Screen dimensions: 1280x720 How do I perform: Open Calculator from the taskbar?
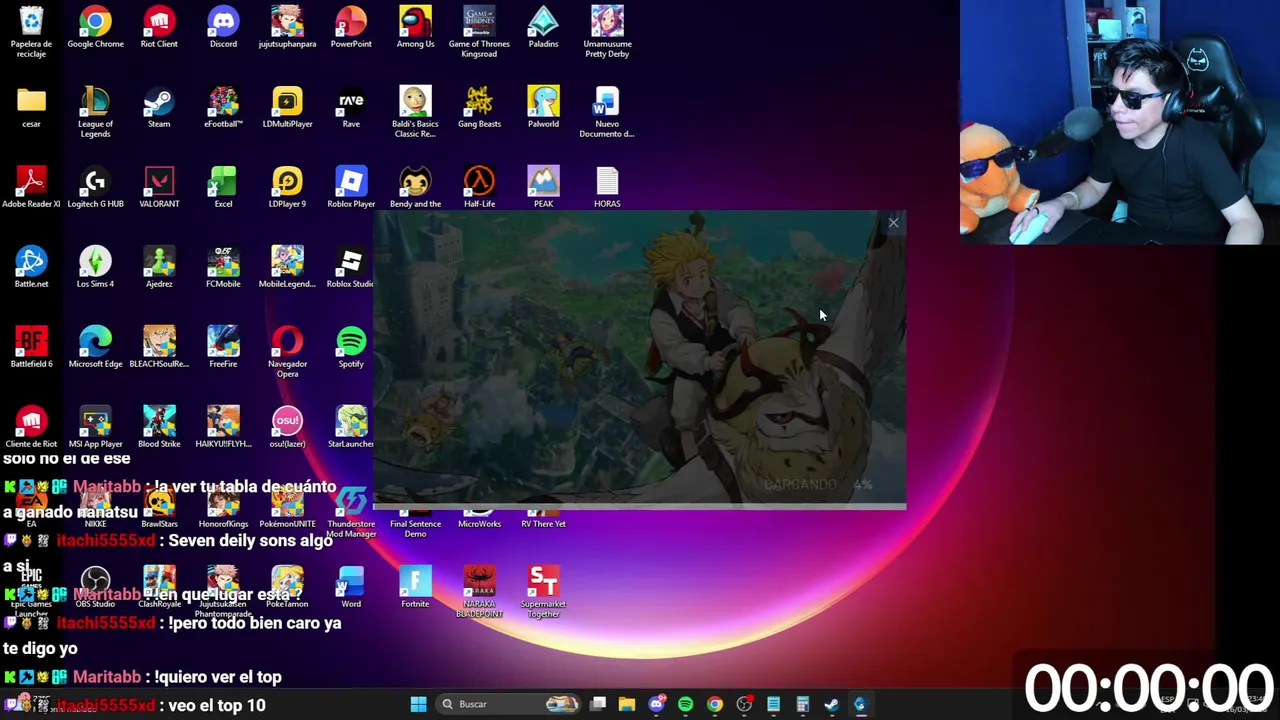point(802,704)
